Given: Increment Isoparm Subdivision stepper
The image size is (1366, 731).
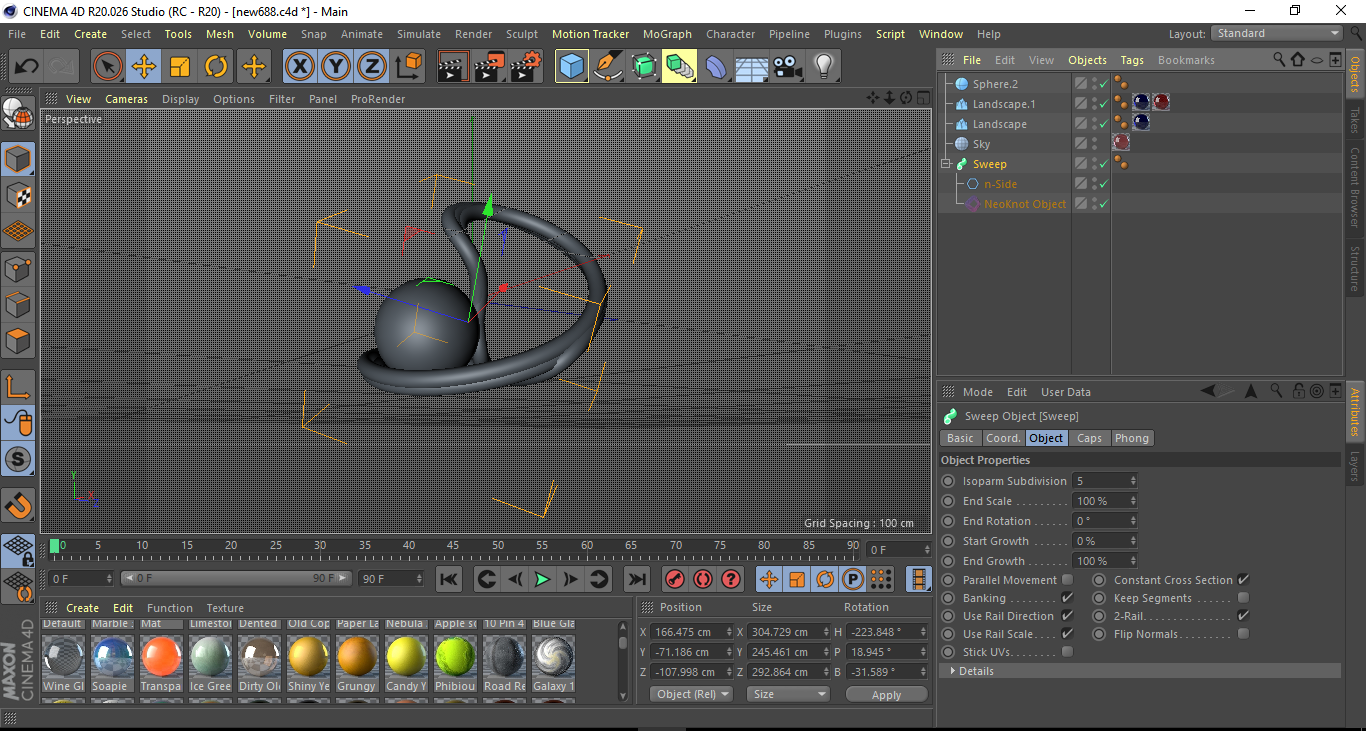Looking at the screenshot, I should click(x=1133, y=478).
